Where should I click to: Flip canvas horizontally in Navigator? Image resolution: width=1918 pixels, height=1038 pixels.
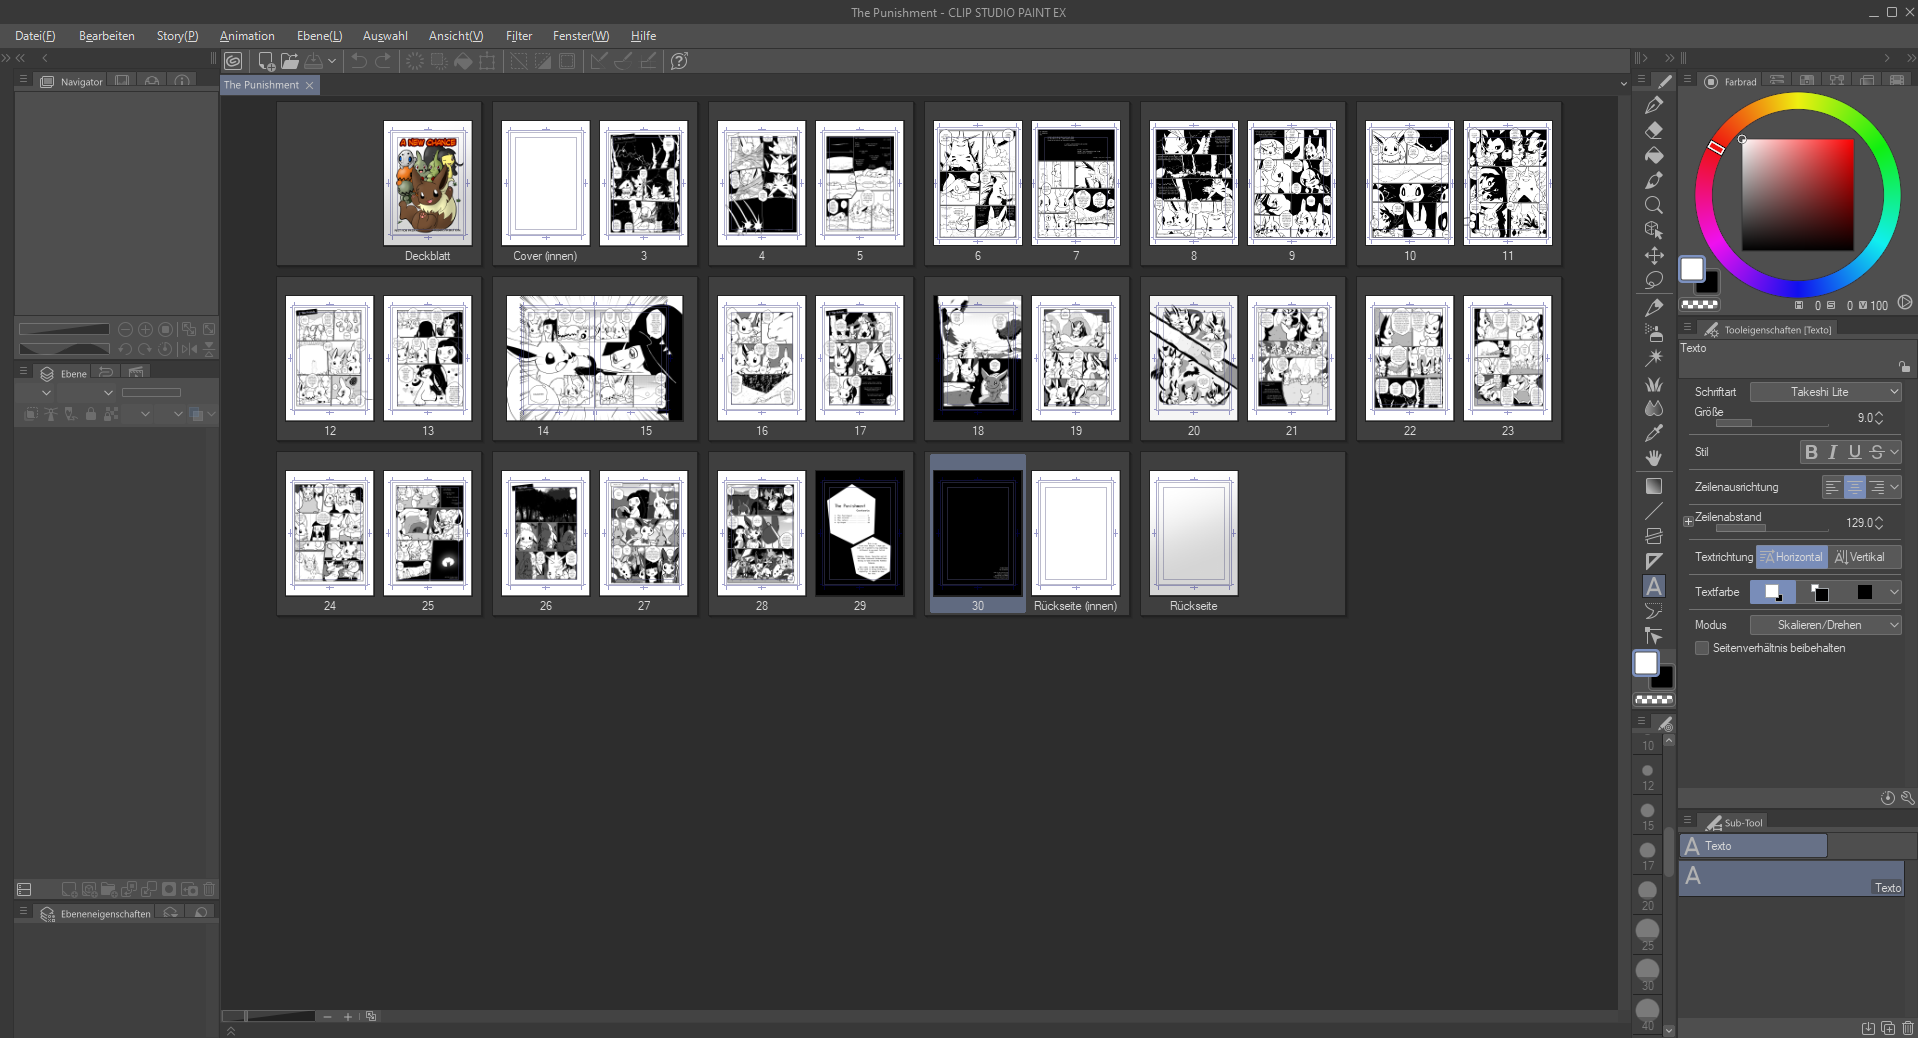pos(188,349)
